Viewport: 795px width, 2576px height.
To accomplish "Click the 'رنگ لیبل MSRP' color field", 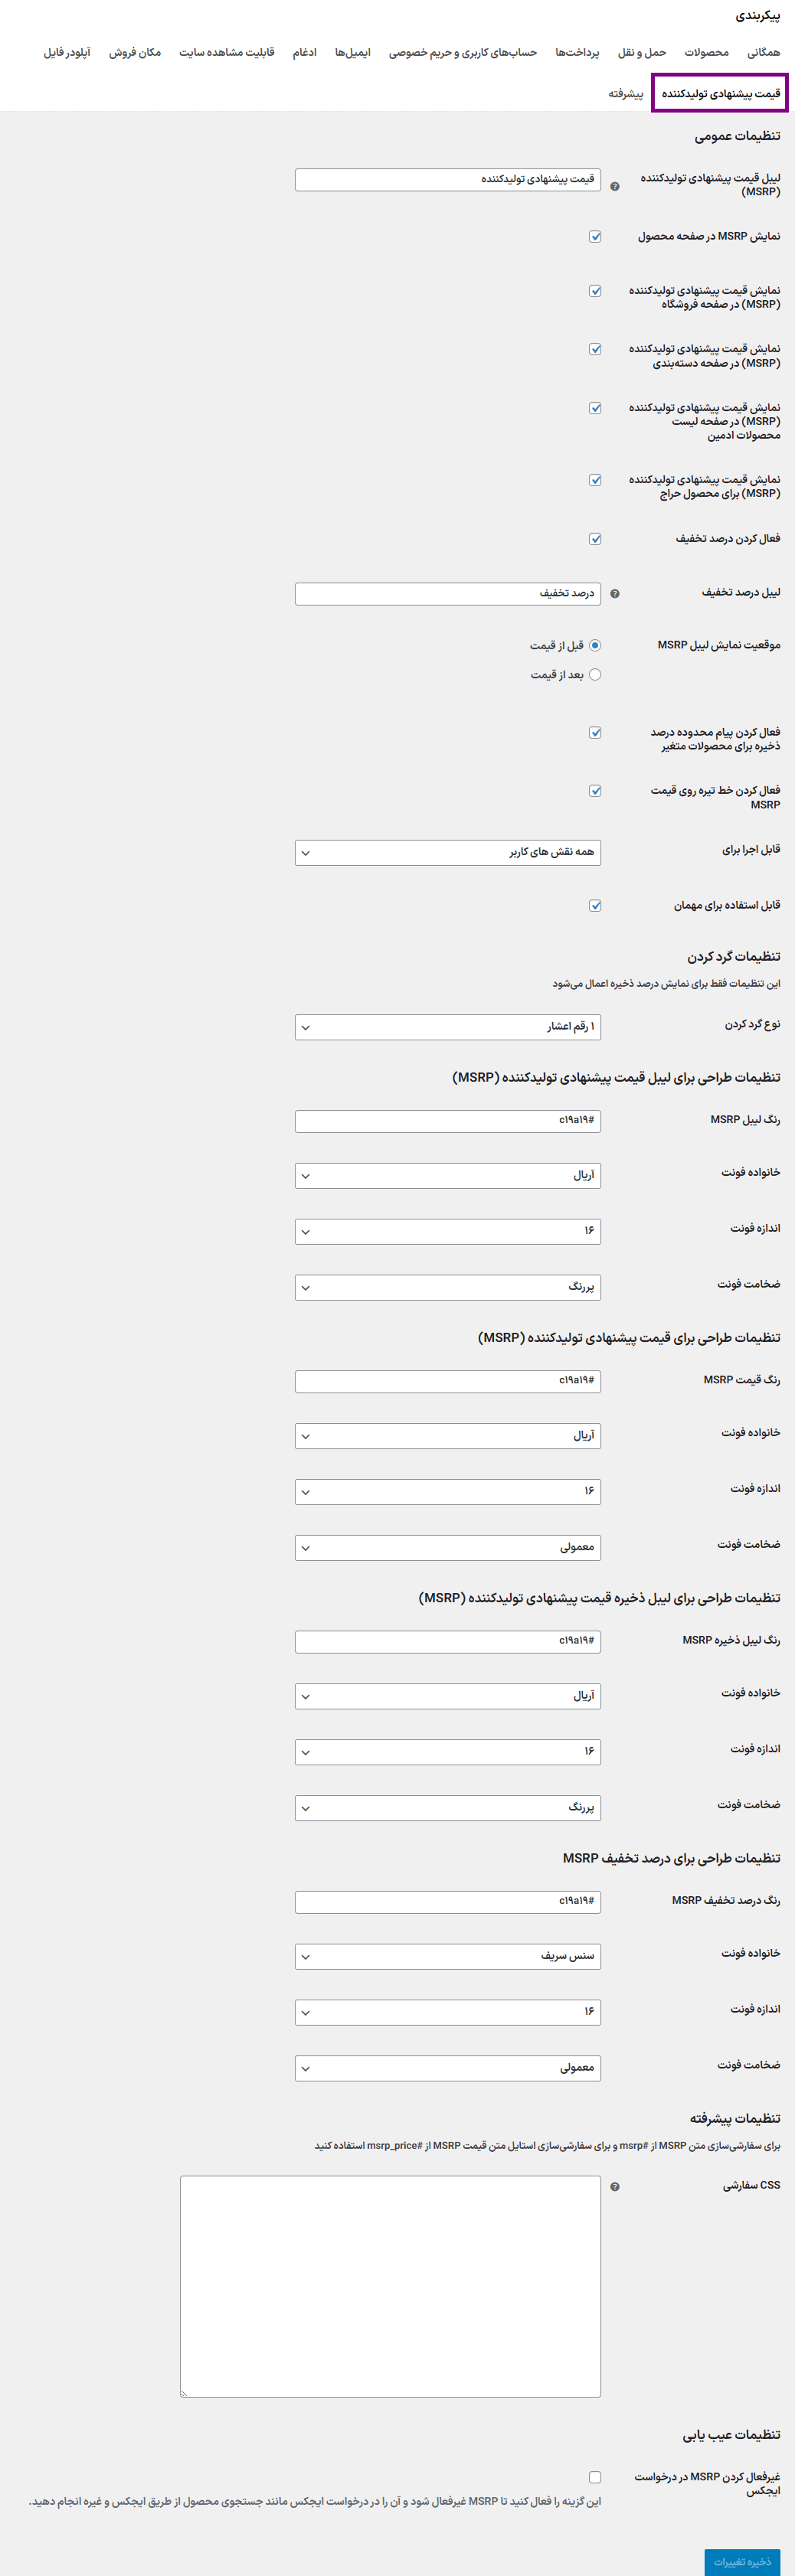I will (x=448, y=1121).
